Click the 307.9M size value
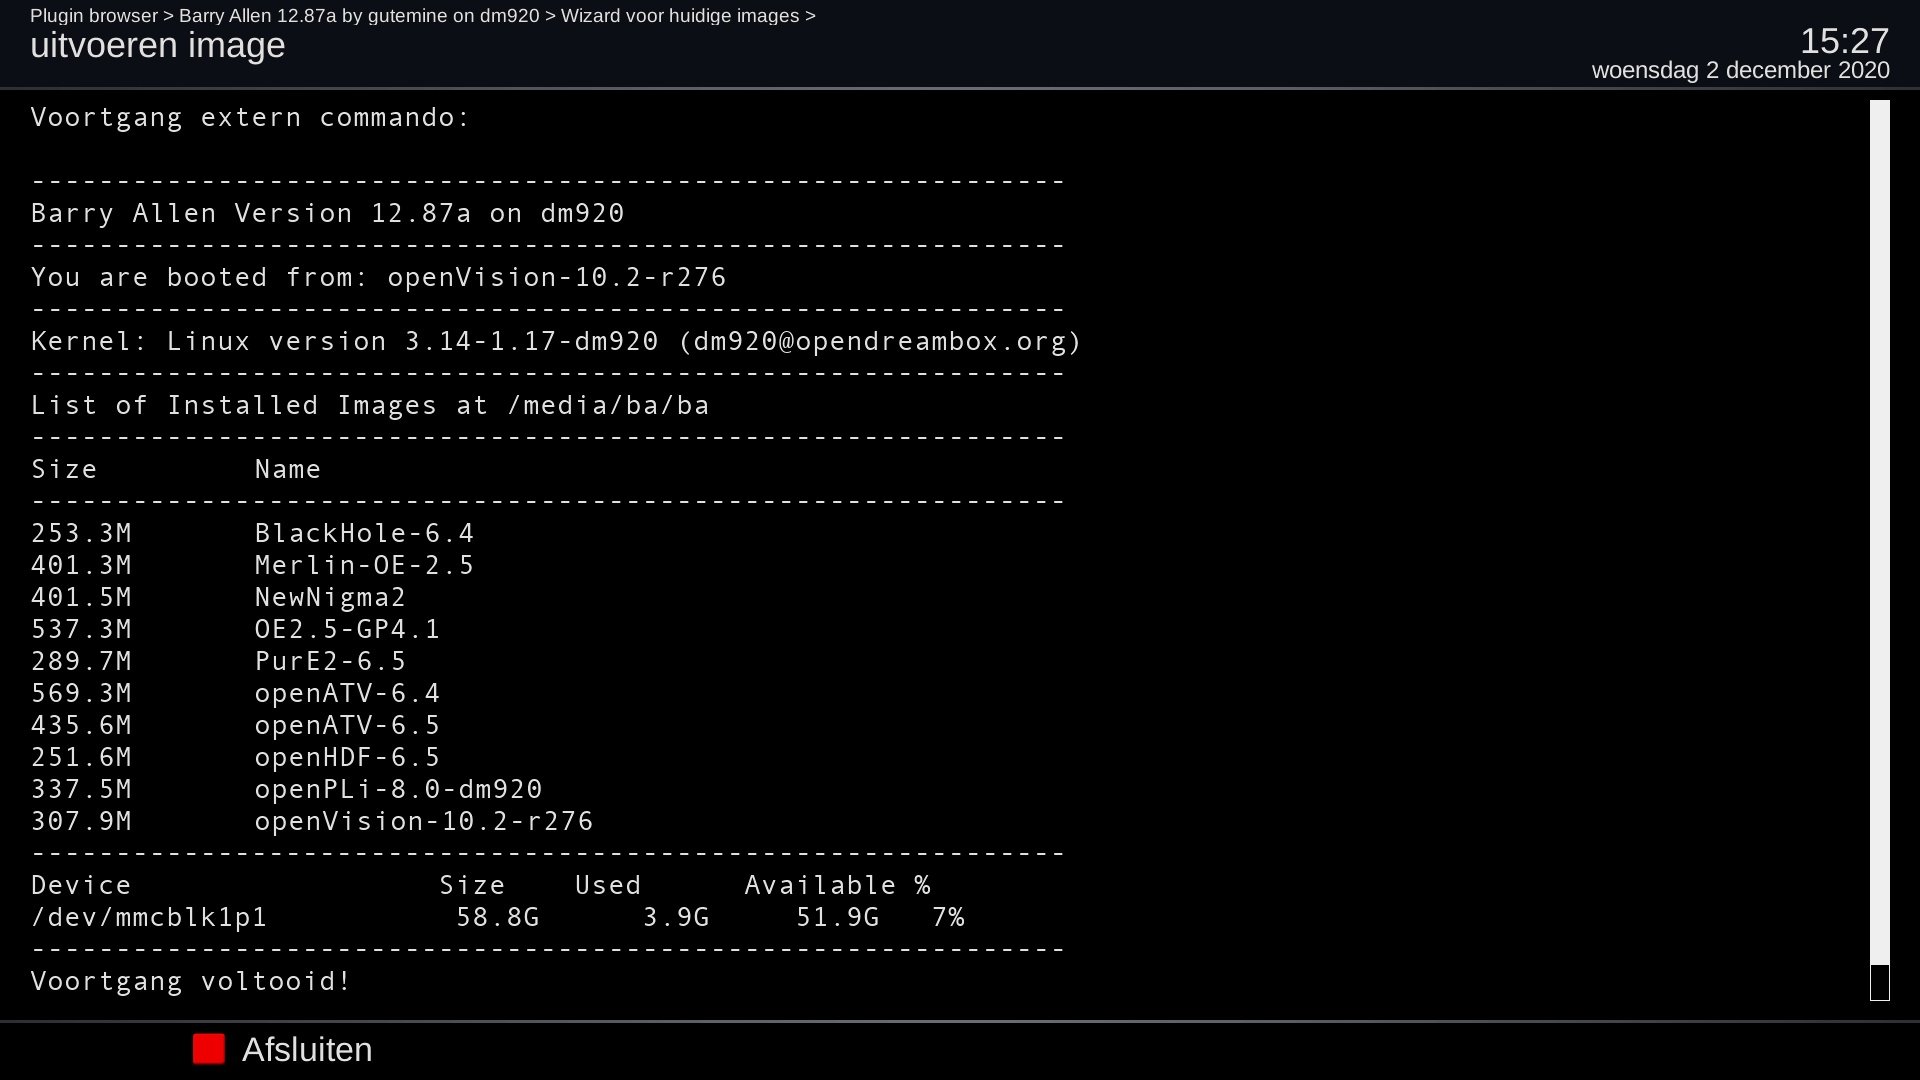This screenshot has width=1920, height=1080. [81, 821]
